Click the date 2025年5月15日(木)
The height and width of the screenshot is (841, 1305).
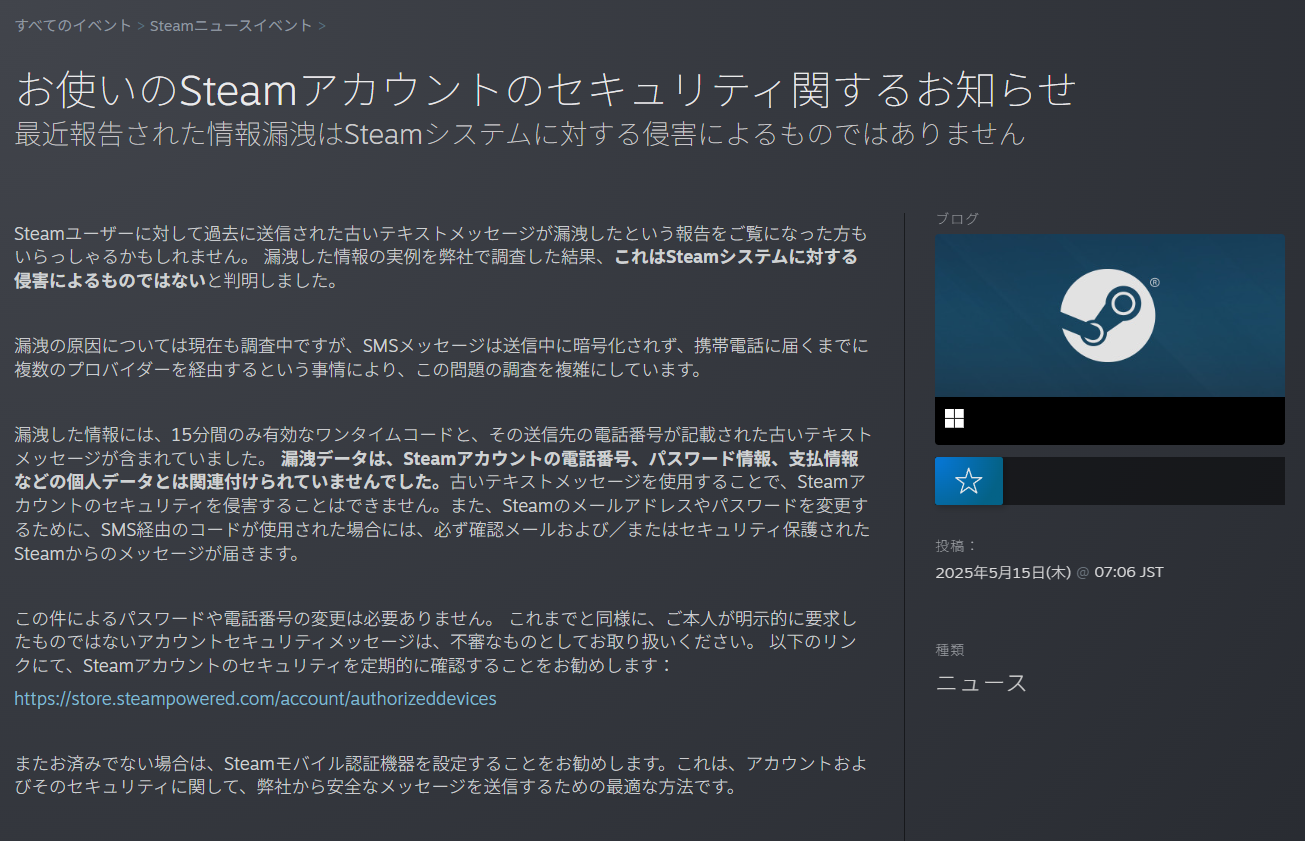1003,573
